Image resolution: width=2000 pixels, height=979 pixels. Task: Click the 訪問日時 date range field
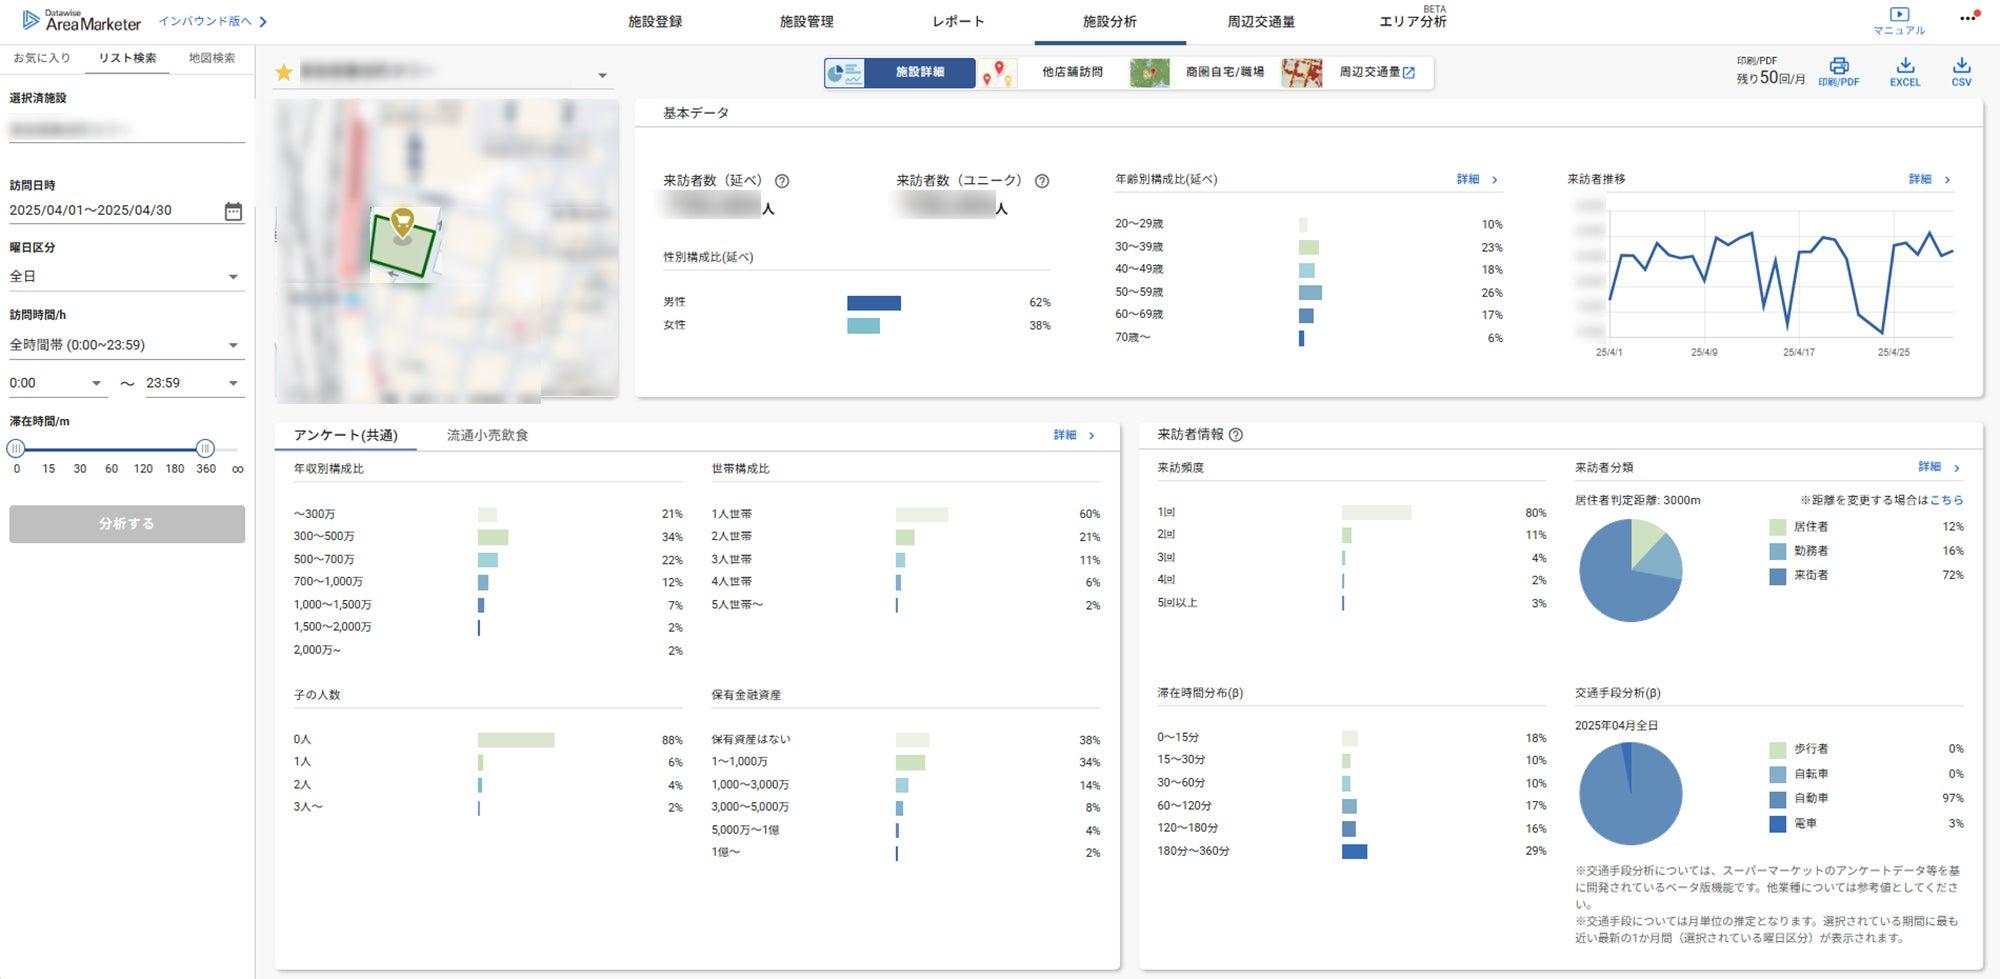tap(127, 211)
